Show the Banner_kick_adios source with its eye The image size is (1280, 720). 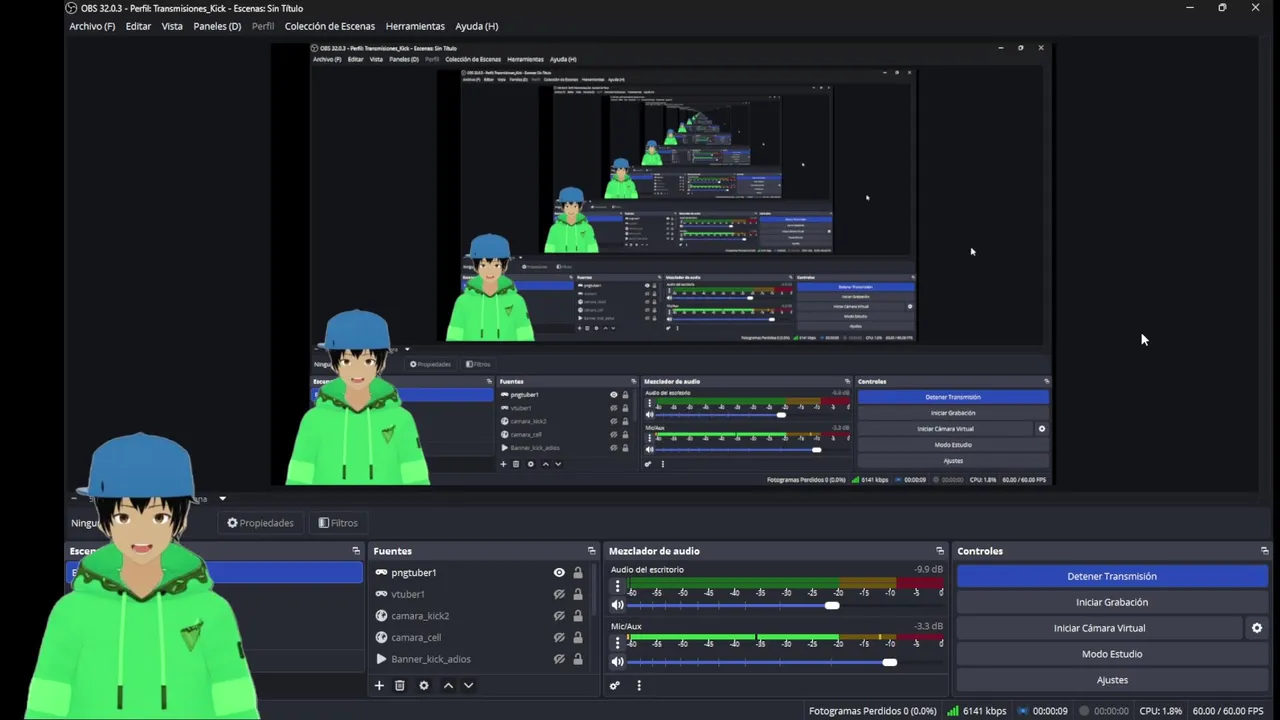(559, 659)
